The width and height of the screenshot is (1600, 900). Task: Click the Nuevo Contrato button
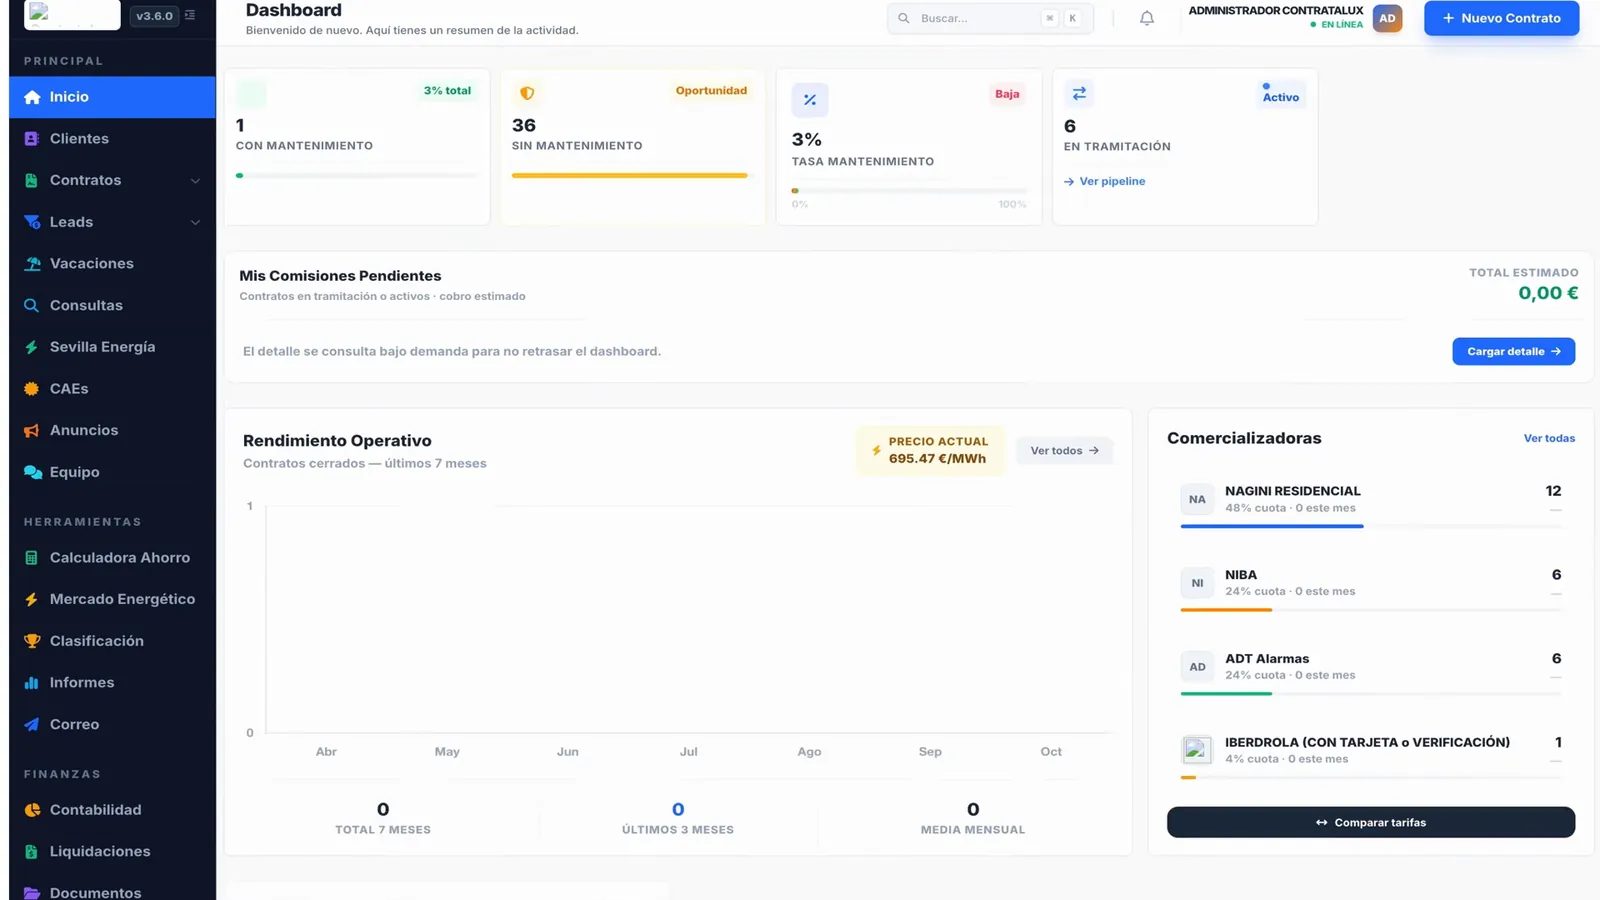coord(1501,18)
